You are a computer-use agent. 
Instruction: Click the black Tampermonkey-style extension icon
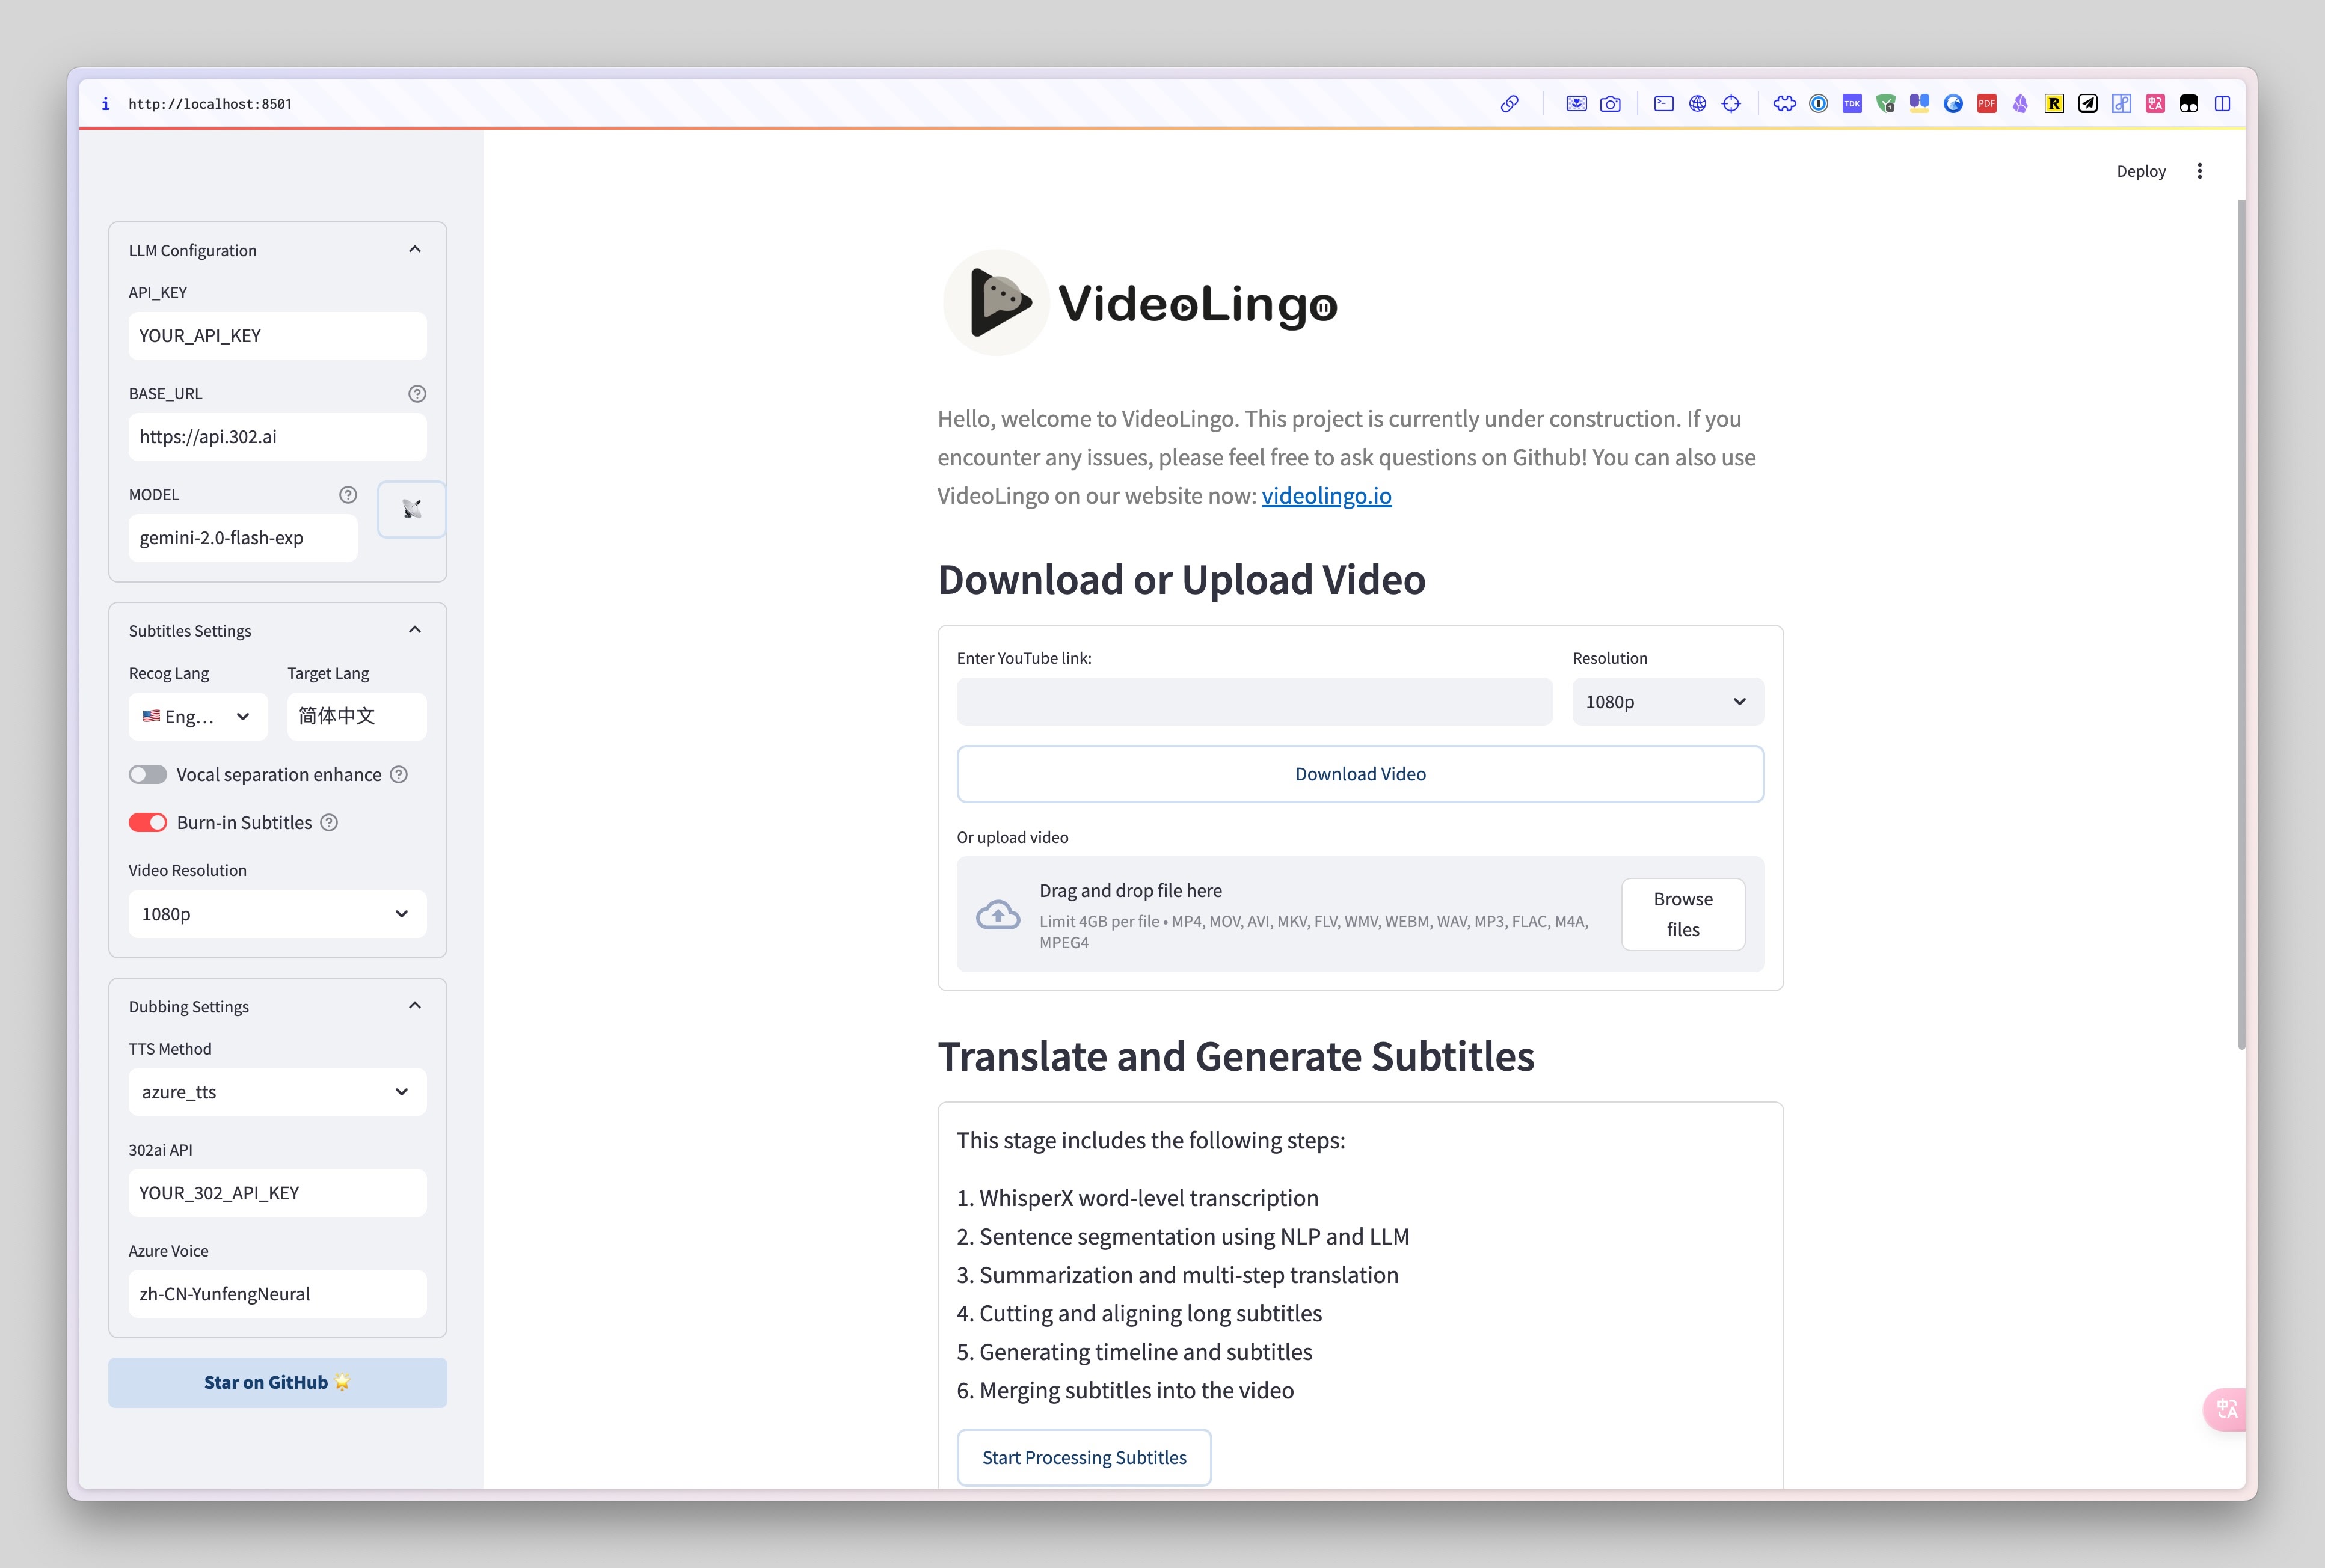tap(2189, 103)
